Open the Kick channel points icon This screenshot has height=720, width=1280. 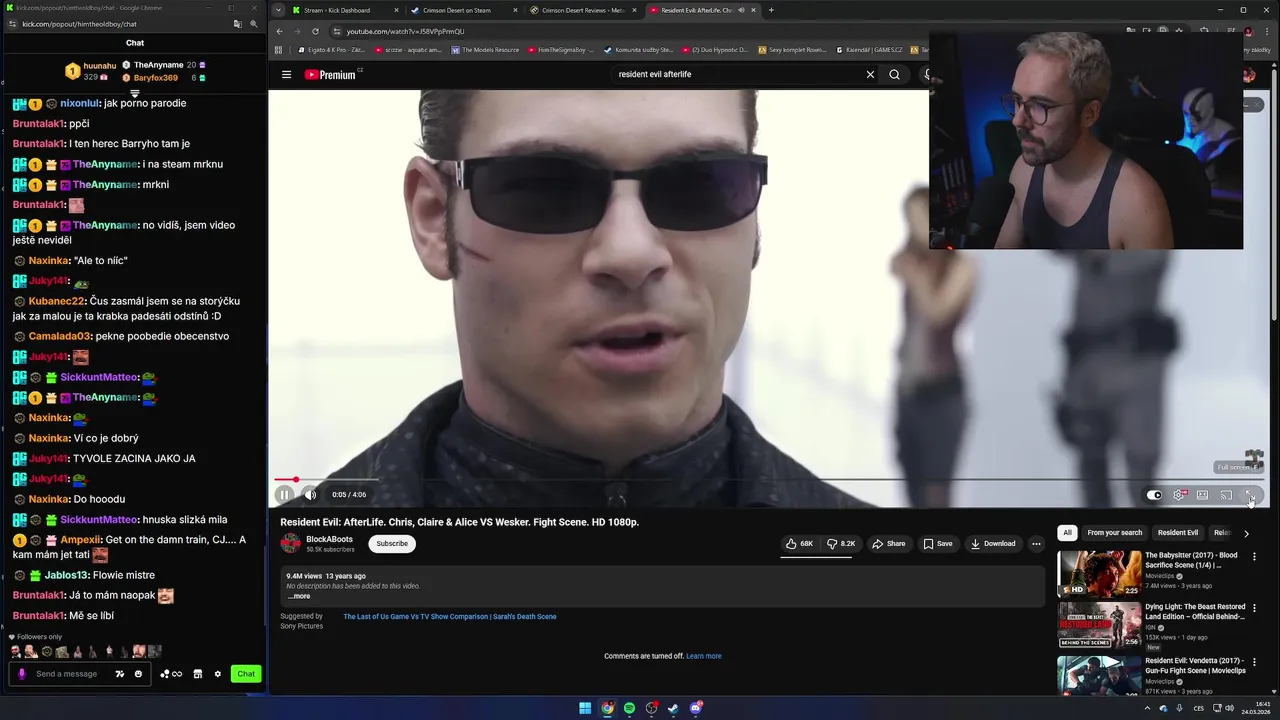171,674
